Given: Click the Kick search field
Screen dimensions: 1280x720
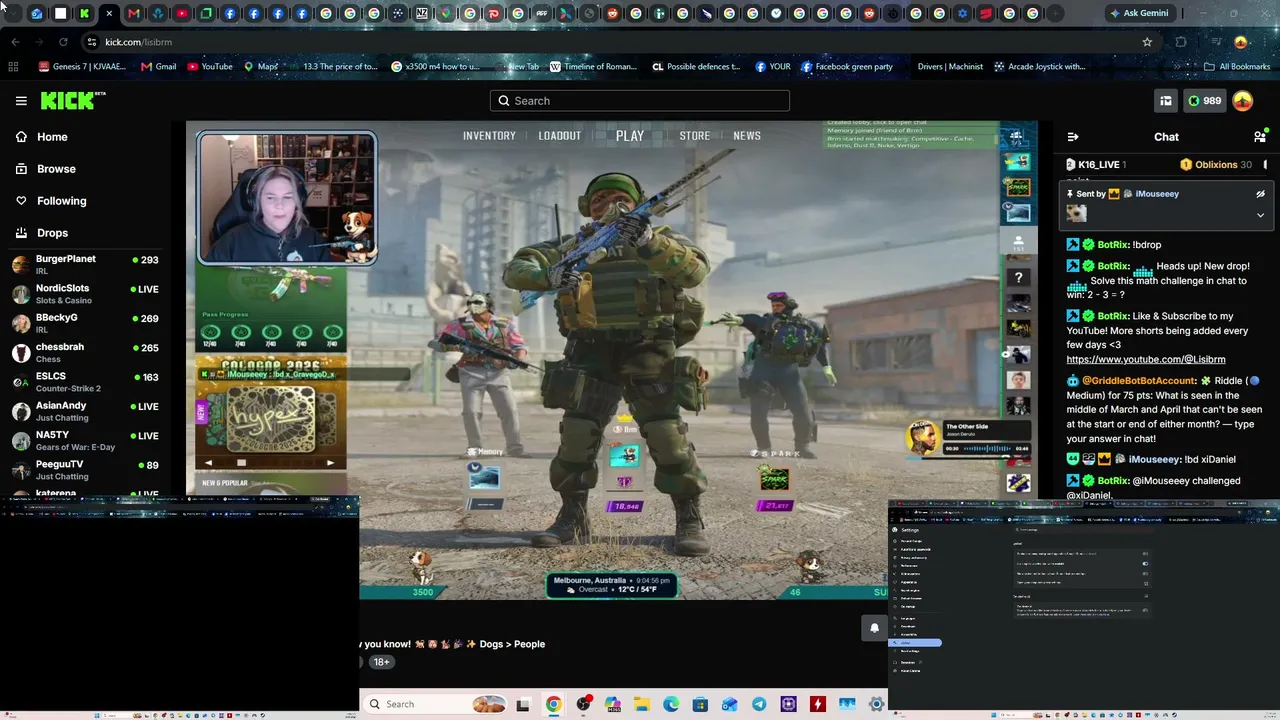Looking at the screenshot, I should click(640, 101).
